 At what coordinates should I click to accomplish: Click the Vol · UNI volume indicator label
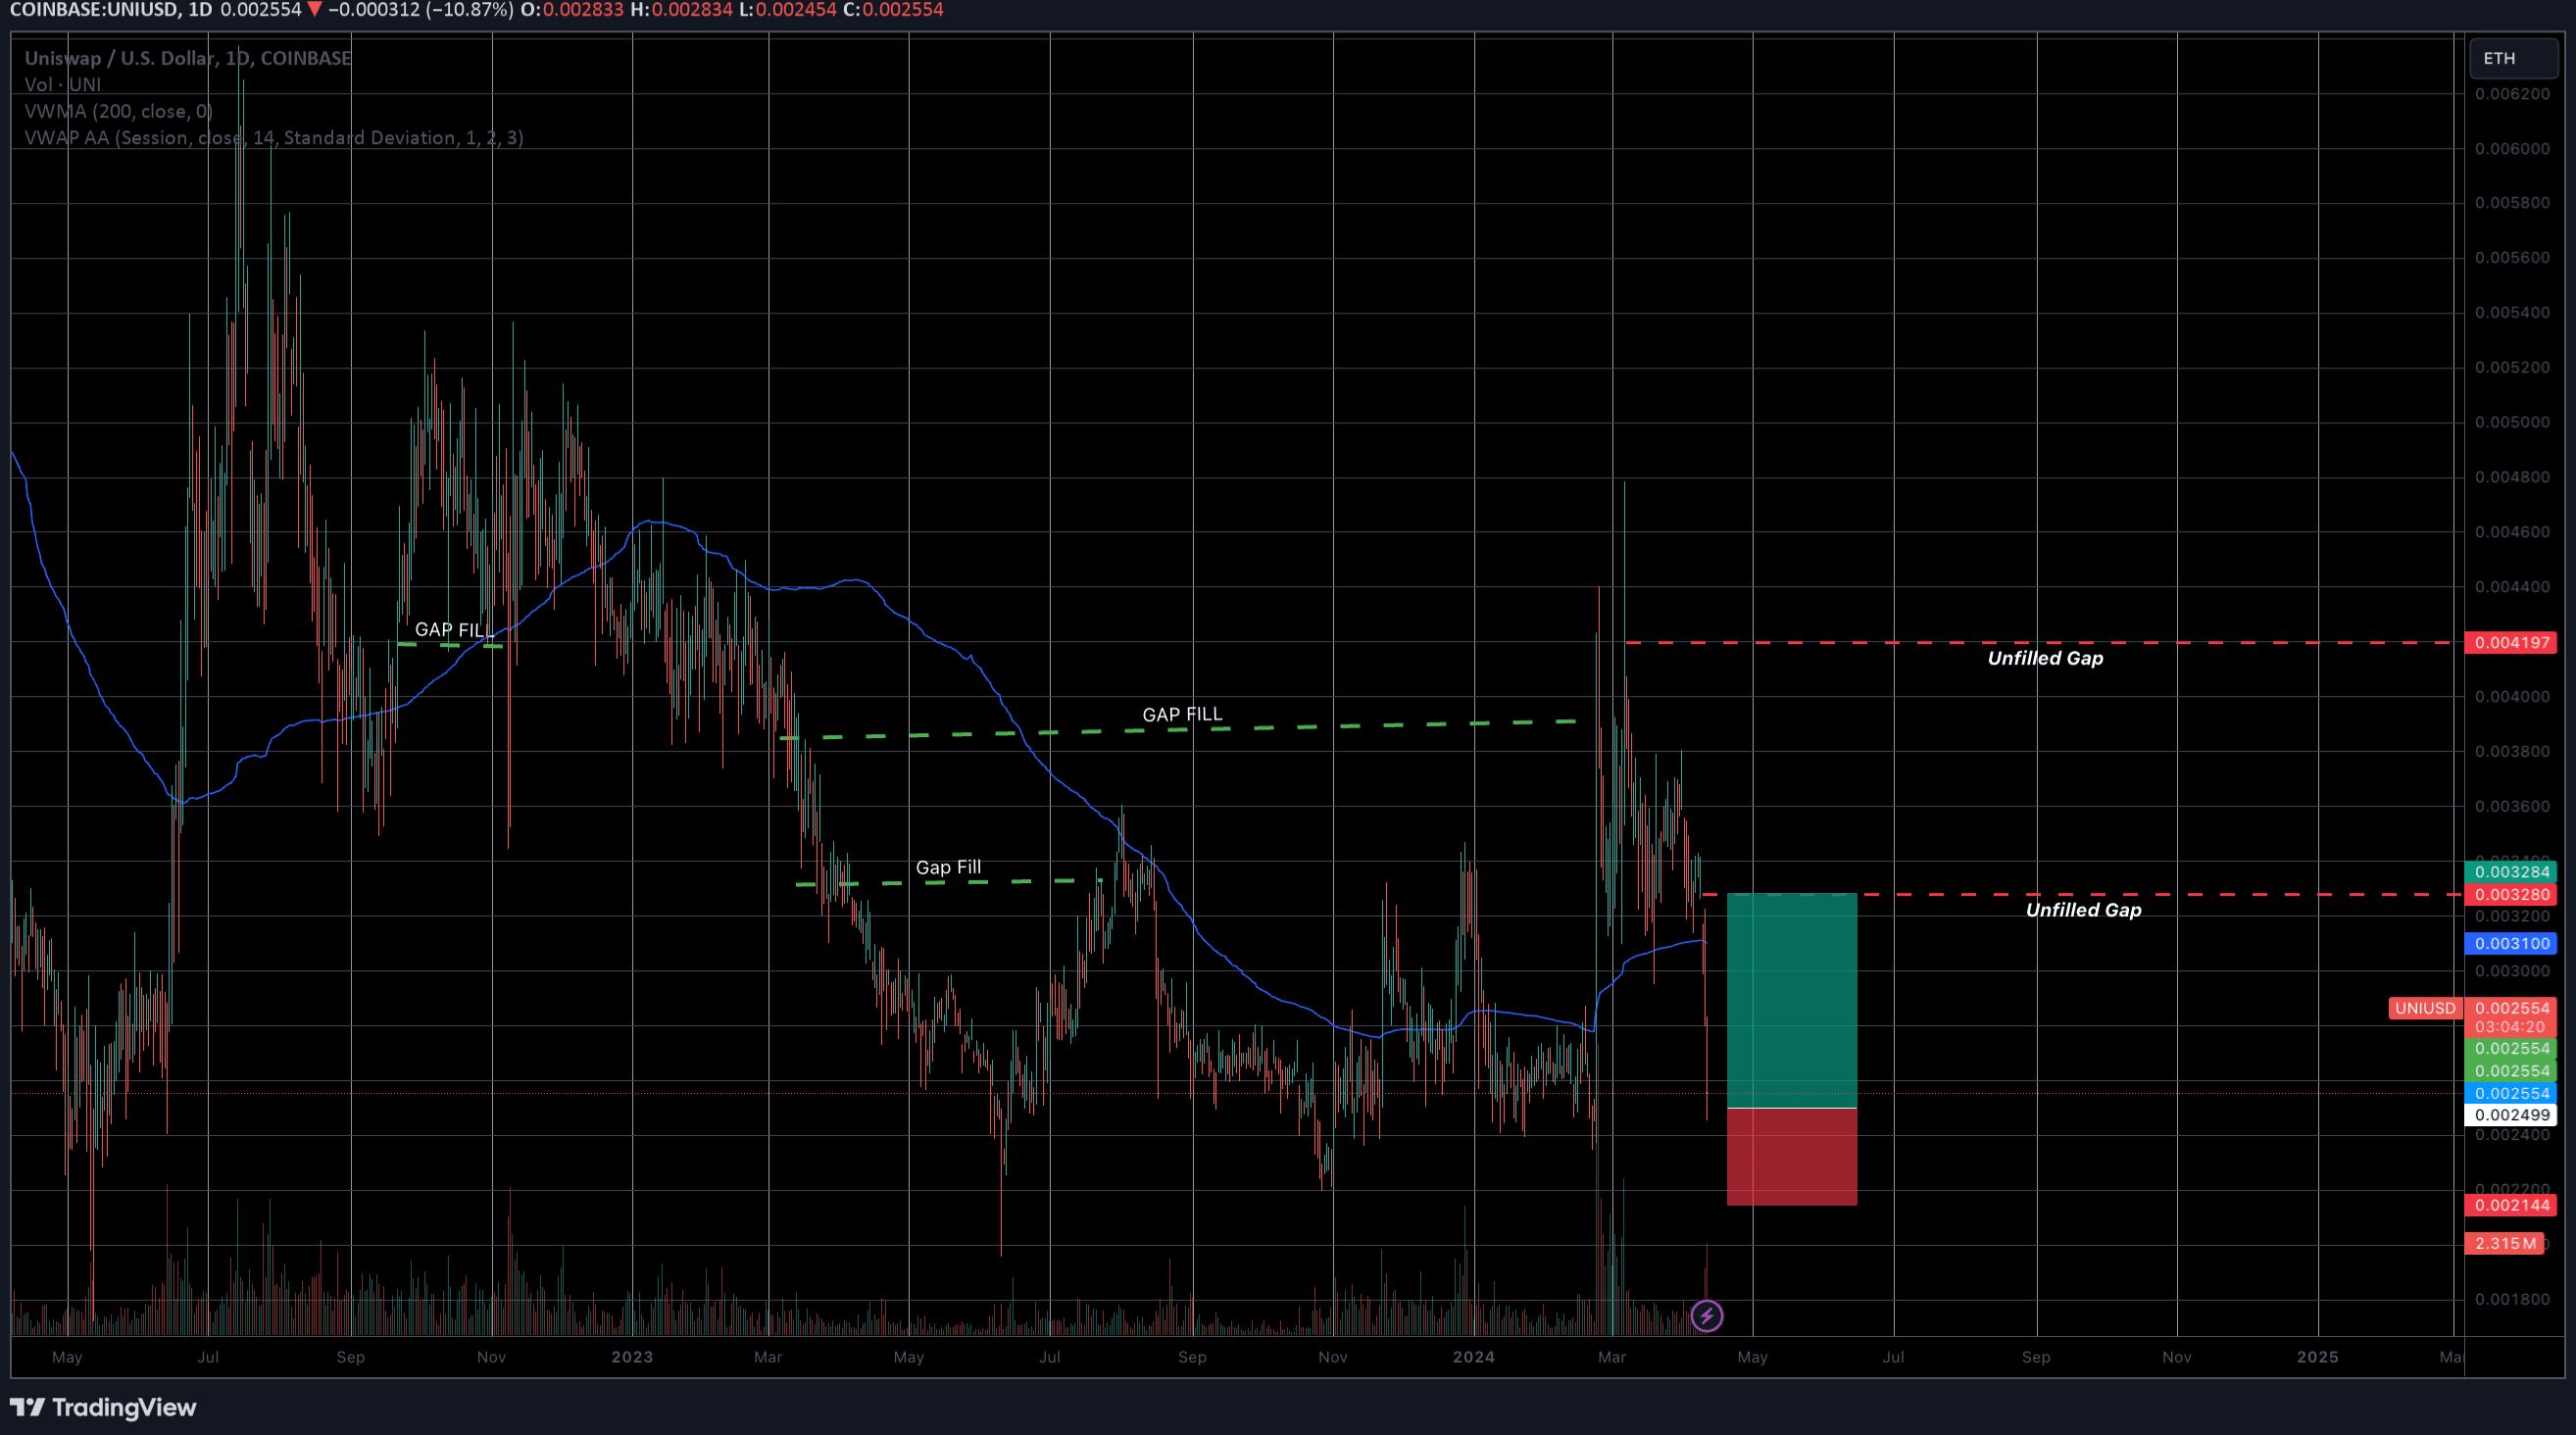(63, 84)
